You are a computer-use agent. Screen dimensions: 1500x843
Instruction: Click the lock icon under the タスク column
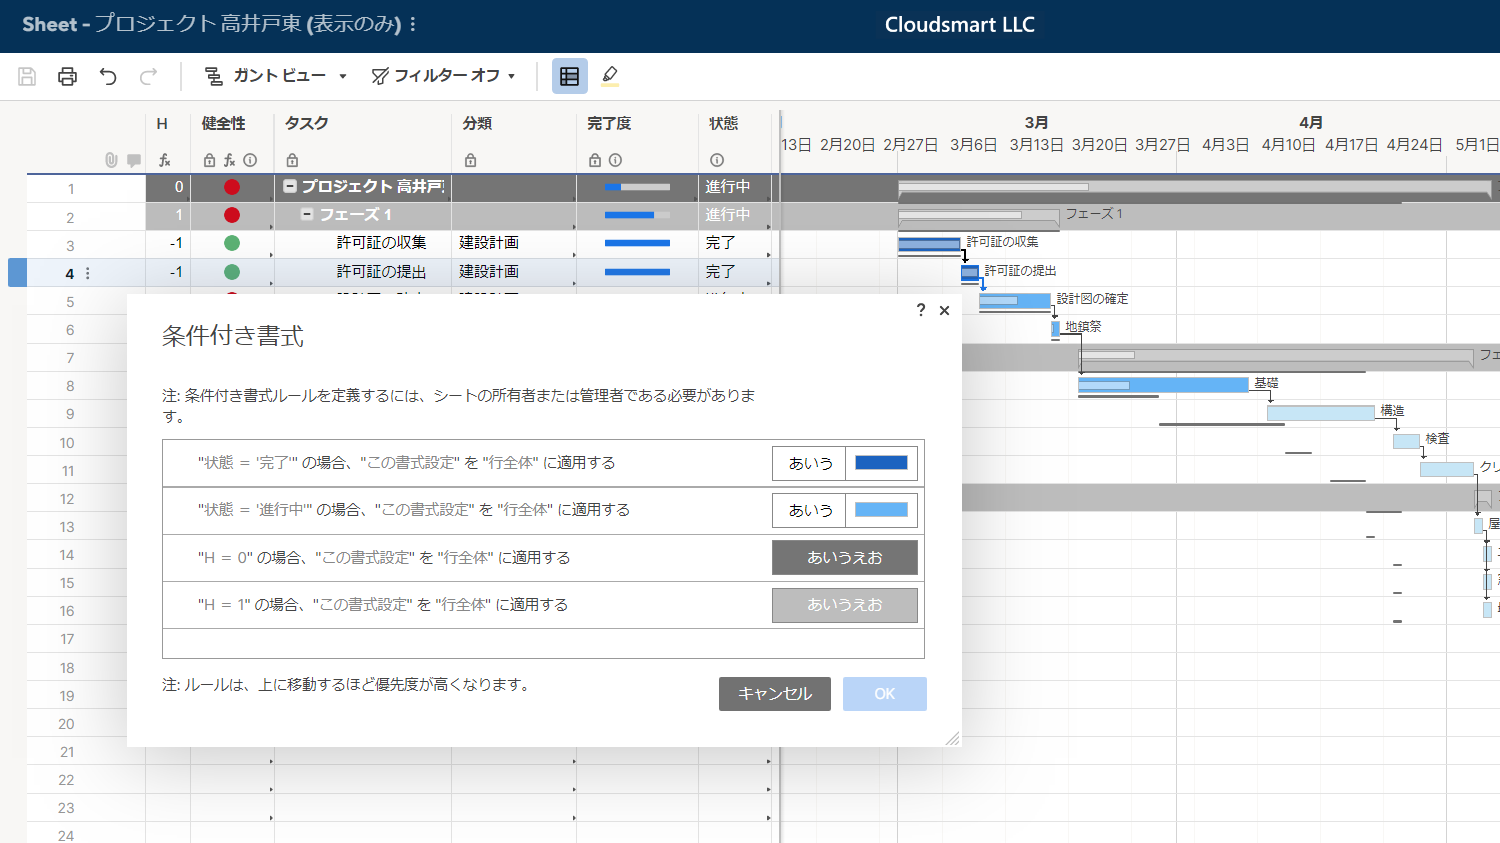tap(290, 160)
